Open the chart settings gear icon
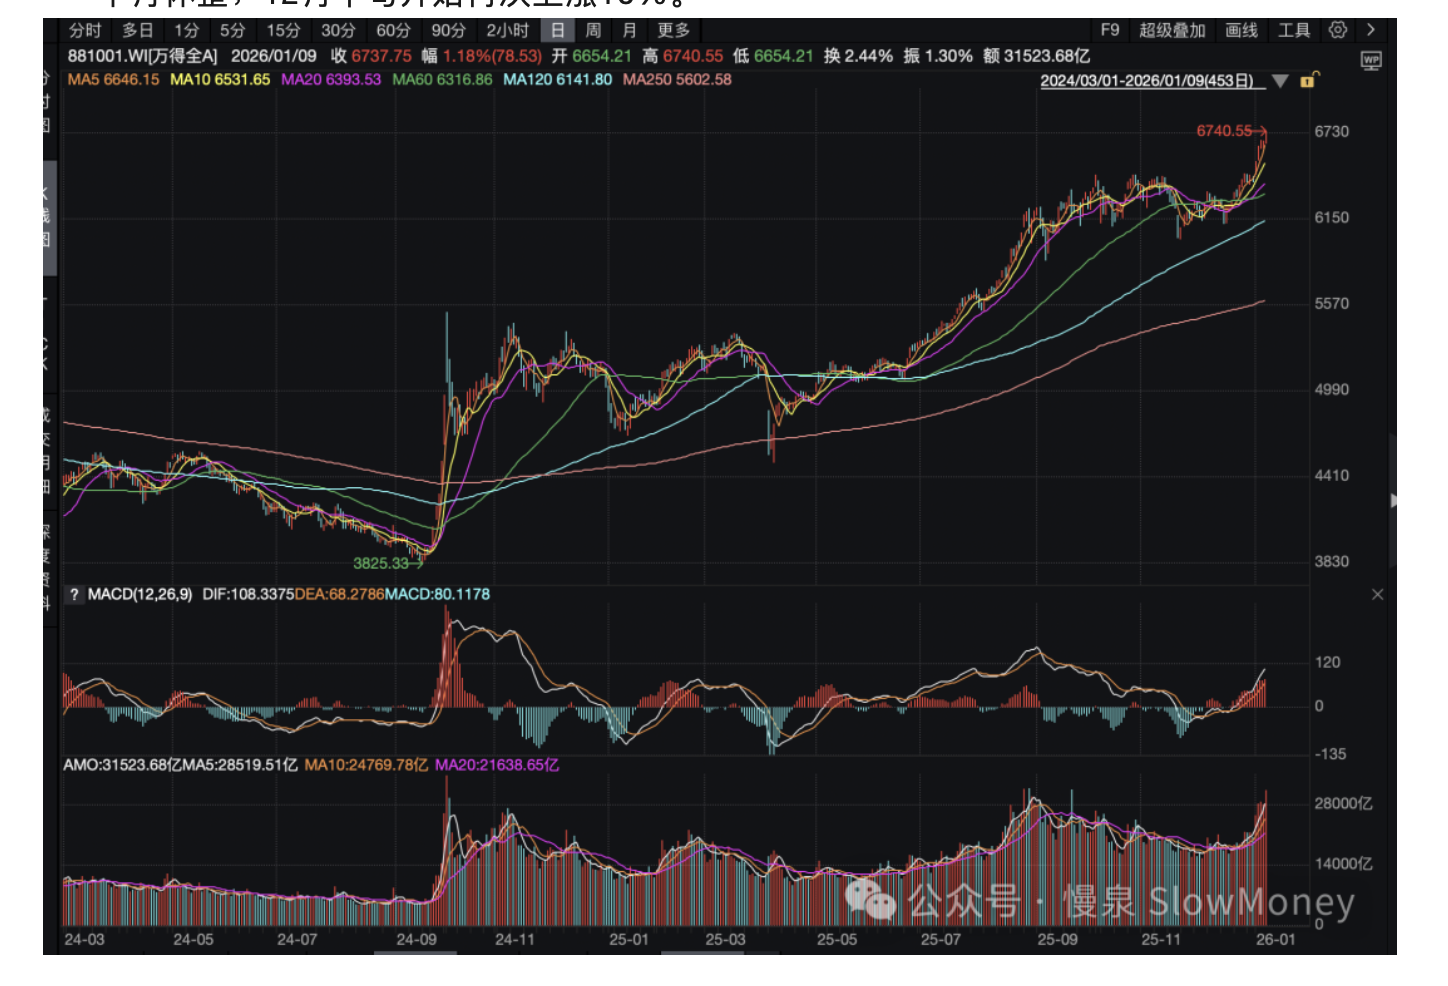The width and height of the screenshot is (1448, 986). coord(1338,30)
